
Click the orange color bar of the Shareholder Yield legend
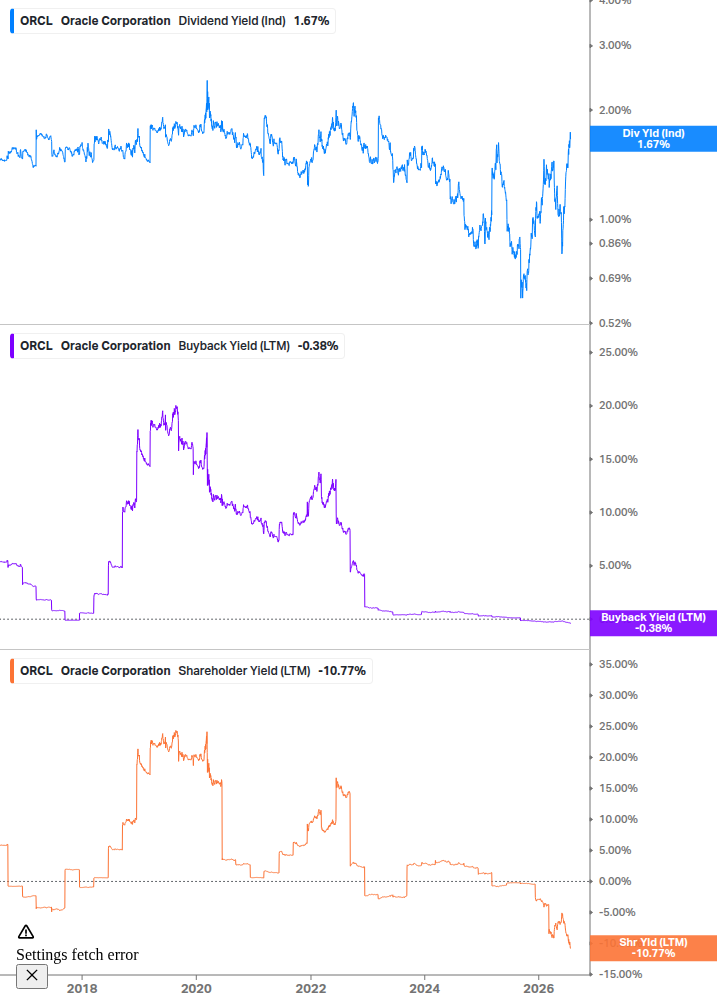(12, 671)
